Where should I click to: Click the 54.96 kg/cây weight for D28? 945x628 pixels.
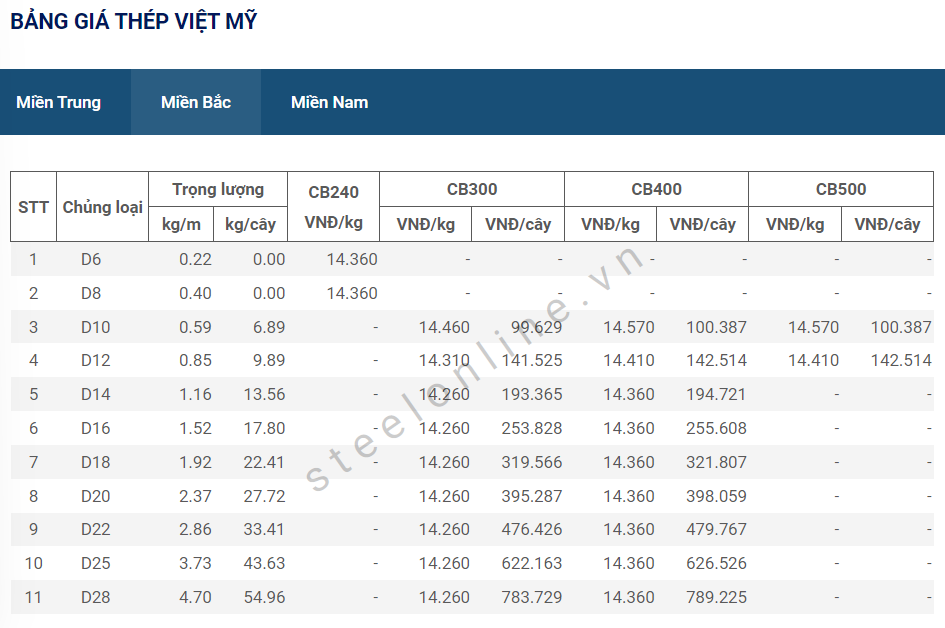pyautogui.click(x=265, y=598)
